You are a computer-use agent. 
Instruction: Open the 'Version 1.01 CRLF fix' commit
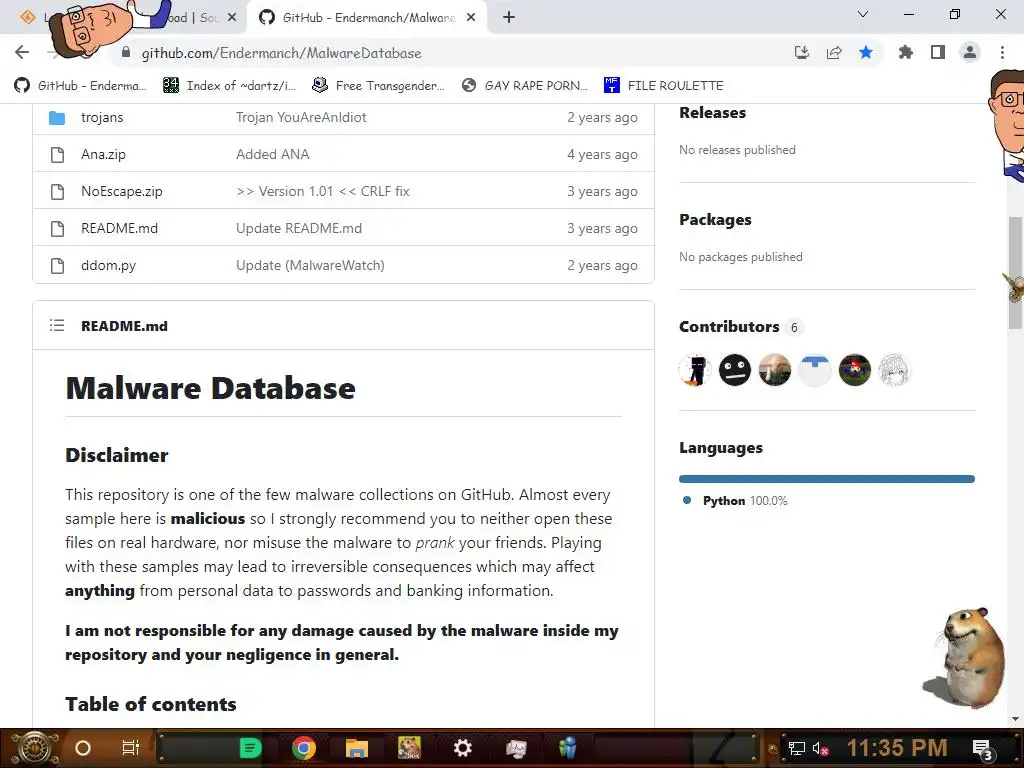click(323, 191)
